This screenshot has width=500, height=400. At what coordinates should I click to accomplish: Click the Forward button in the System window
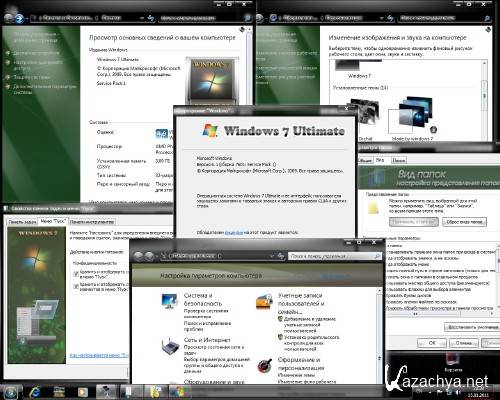[x=19, y=18]
